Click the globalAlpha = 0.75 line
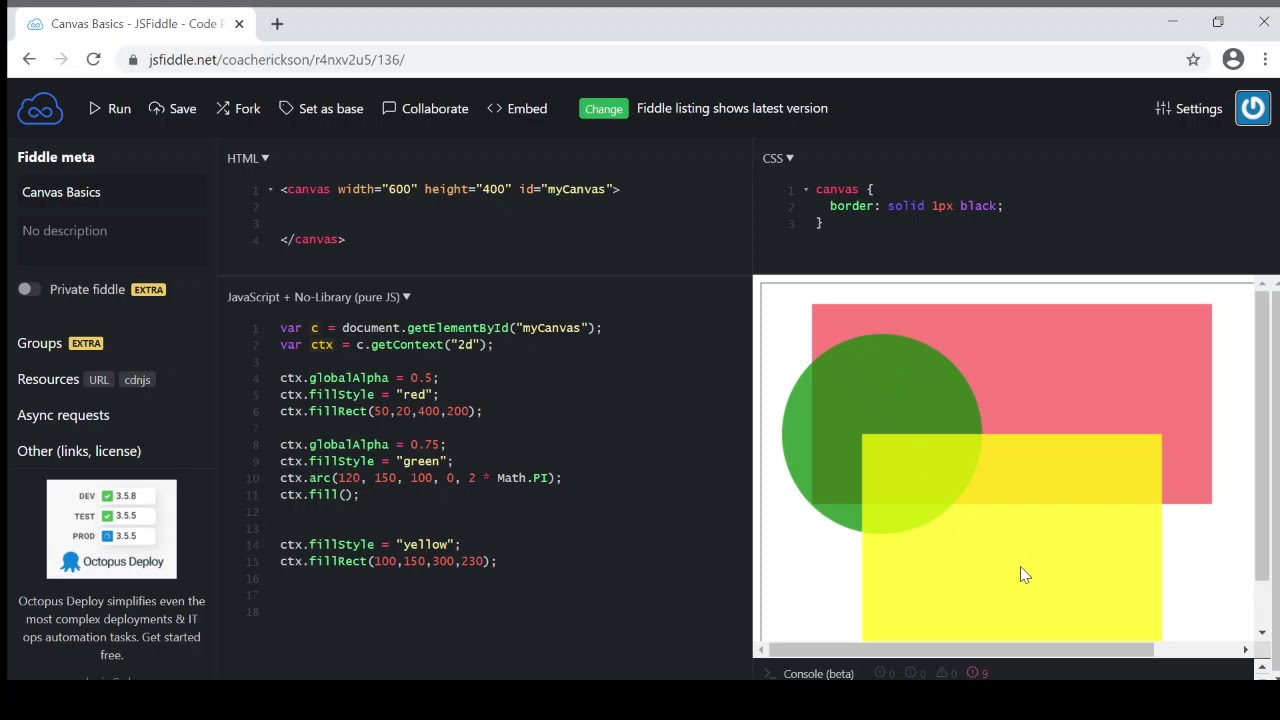Image resolution: width=1280 pixels, height=720 pixels. [x=363, y=444]
